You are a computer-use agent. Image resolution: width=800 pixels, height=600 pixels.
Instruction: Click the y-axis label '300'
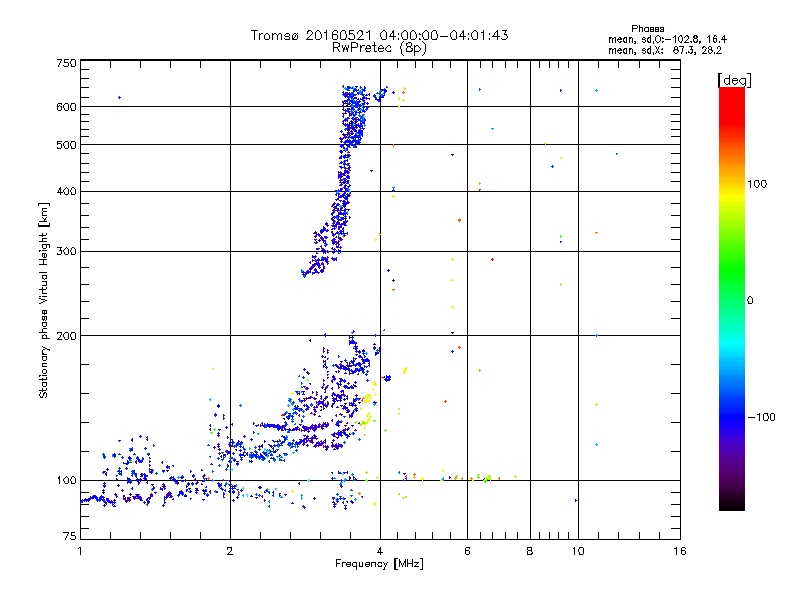[66, 252]
